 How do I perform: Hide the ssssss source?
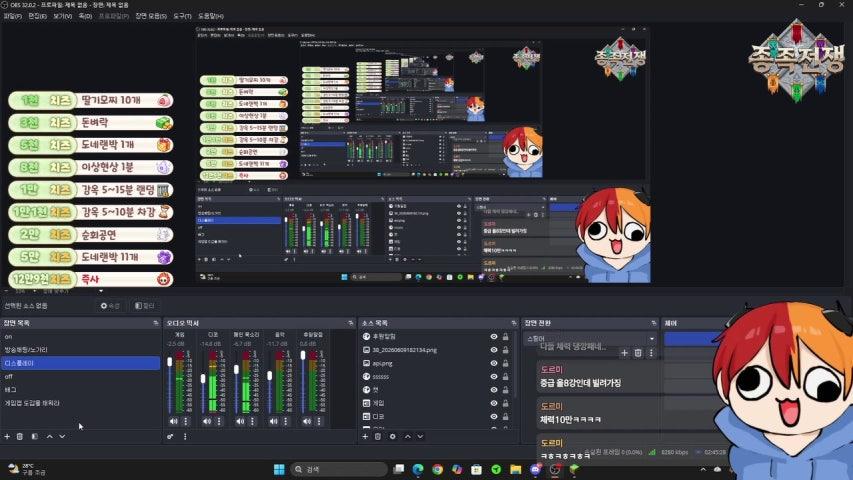(494, 377)
